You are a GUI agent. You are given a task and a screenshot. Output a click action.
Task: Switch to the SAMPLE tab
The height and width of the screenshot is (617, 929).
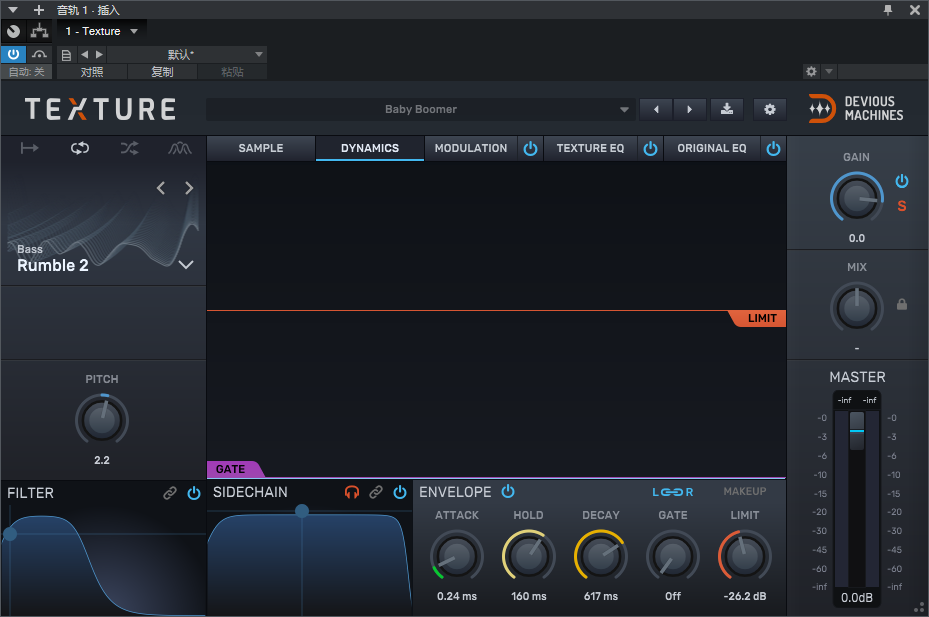[261, 148]
